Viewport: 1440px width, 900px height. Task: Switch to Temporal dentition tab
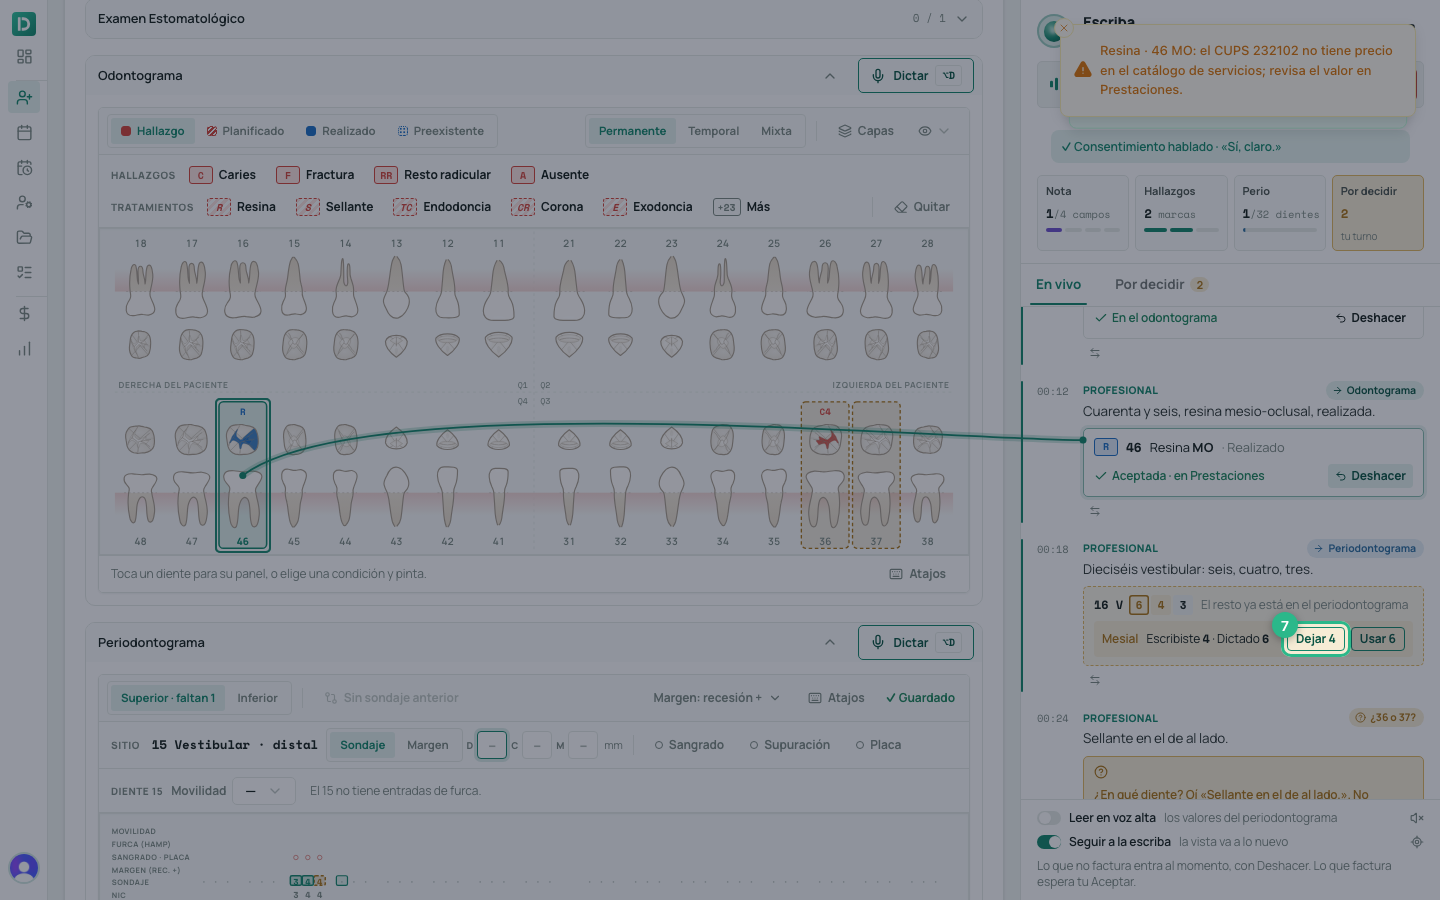pyautogui.click(x=713, y=131)
